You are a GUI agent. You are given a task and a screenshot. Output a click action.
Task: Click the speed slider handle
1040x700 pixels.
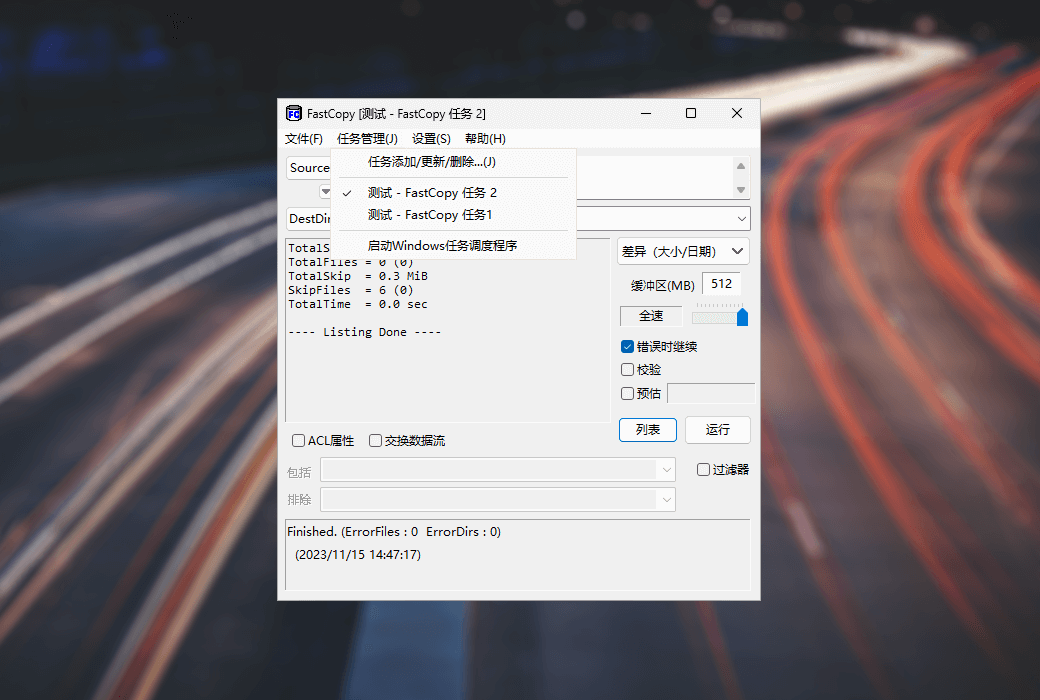tap(742, 317)
